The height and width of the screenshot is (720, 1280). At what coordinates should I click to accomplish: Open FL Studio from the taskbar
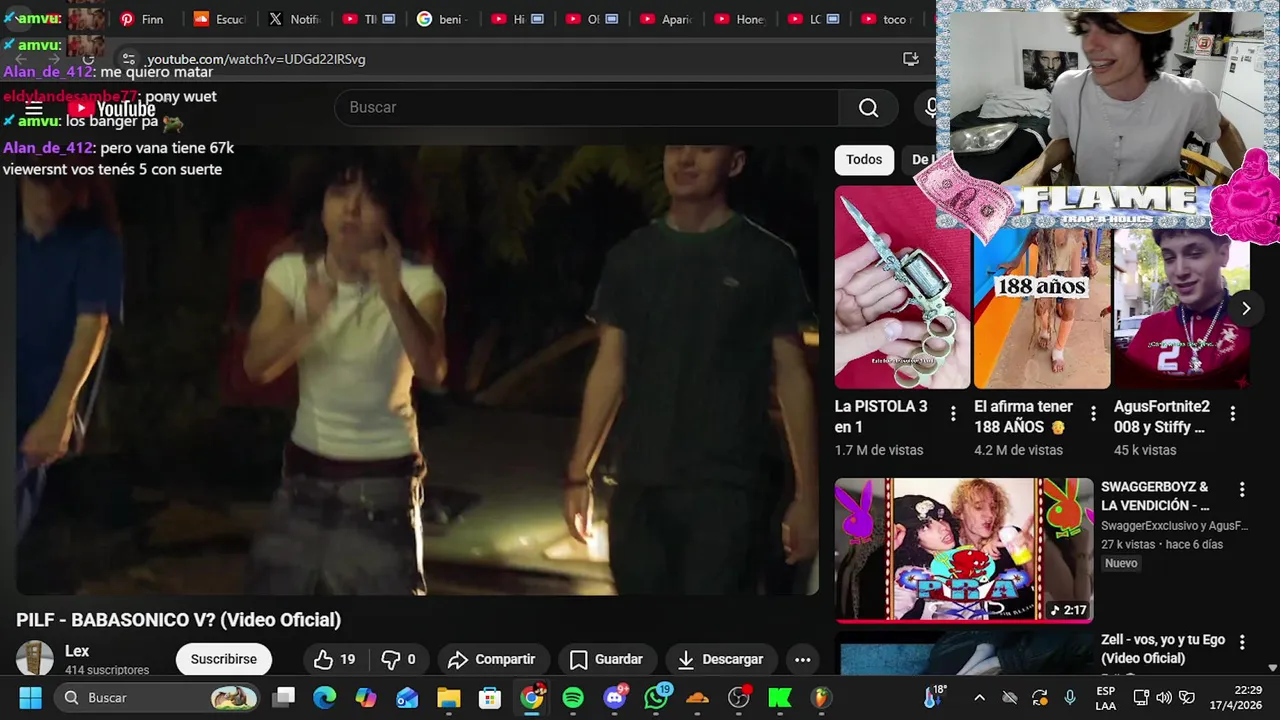coord(821,697)
